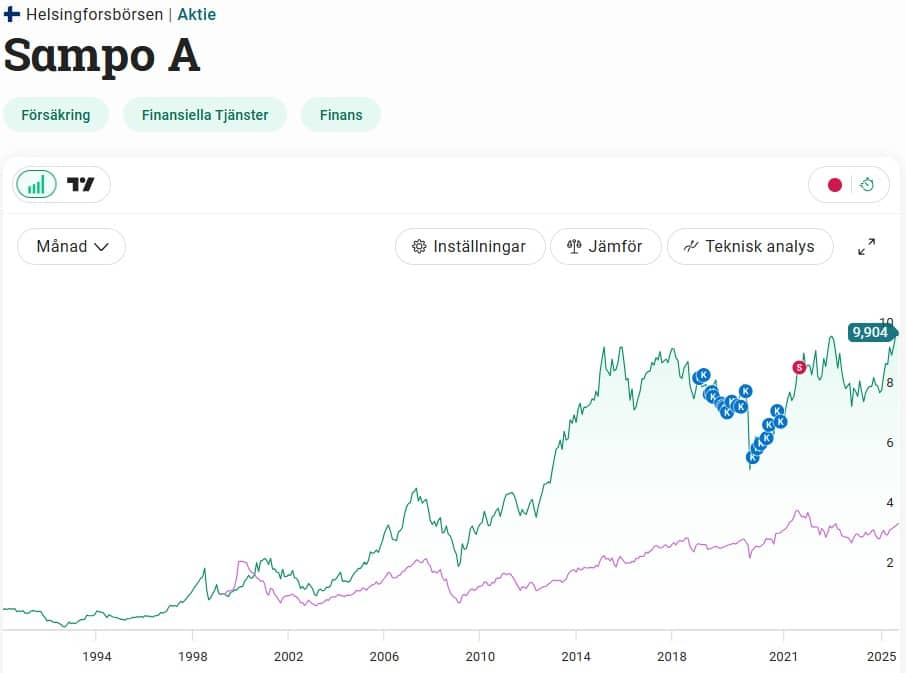Open the Månad period dropdown
The width and height of the screenshot is (906, 673).
[72, 246]
